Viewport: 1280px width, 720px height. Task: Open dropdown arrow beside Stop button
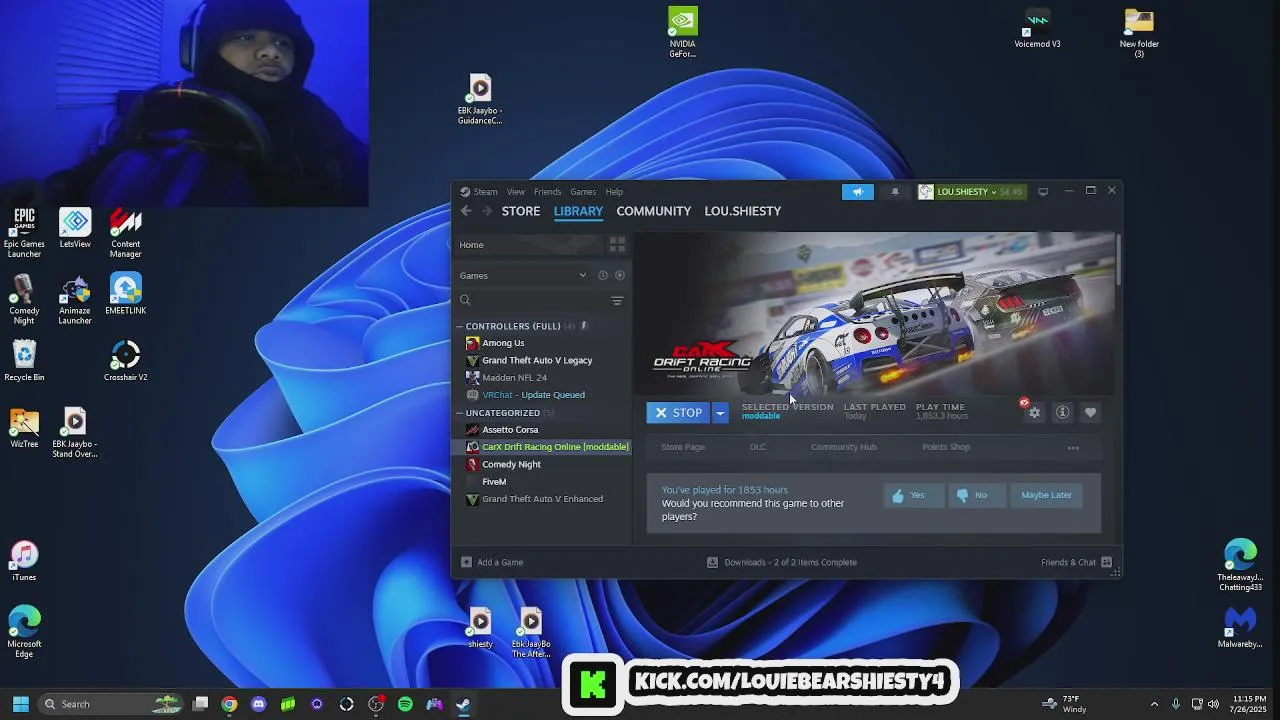(720, 412)
